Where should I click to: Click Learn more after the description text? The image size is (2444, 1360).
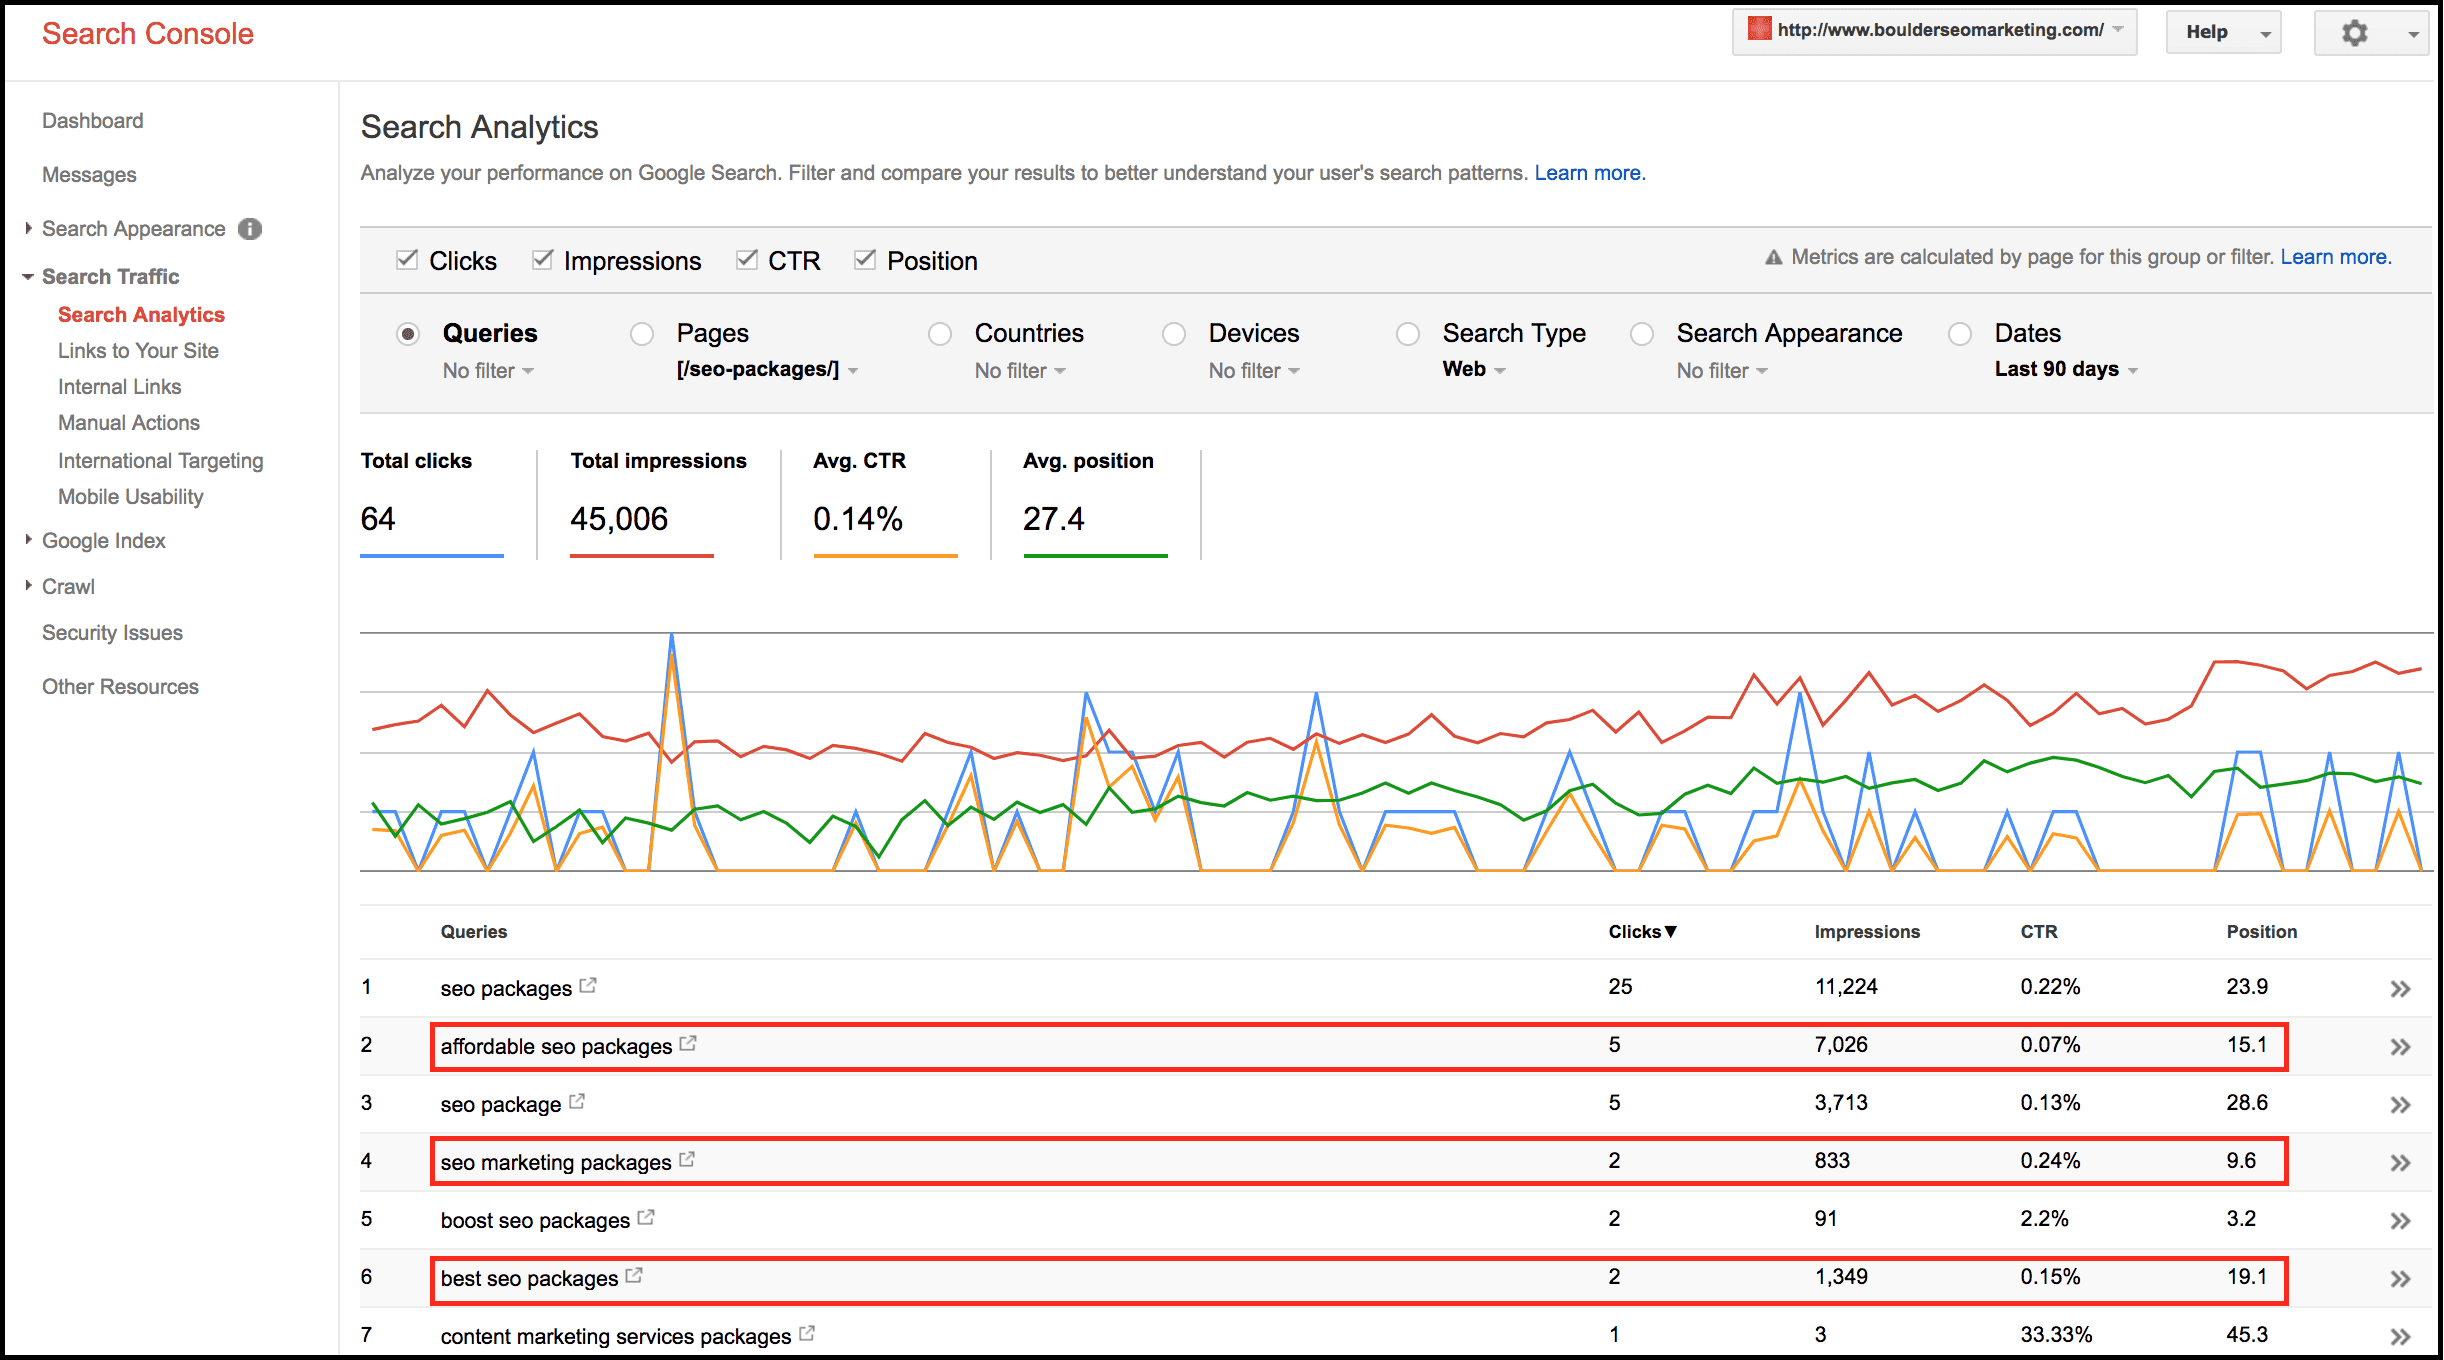click(x=1590, y=173)
